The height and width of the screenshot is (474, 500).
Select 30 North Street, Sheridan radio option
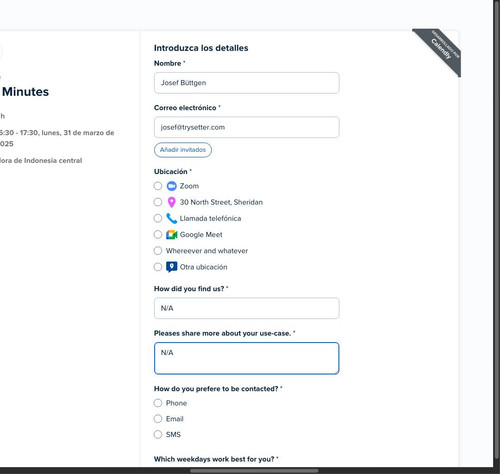click(158, 202)
